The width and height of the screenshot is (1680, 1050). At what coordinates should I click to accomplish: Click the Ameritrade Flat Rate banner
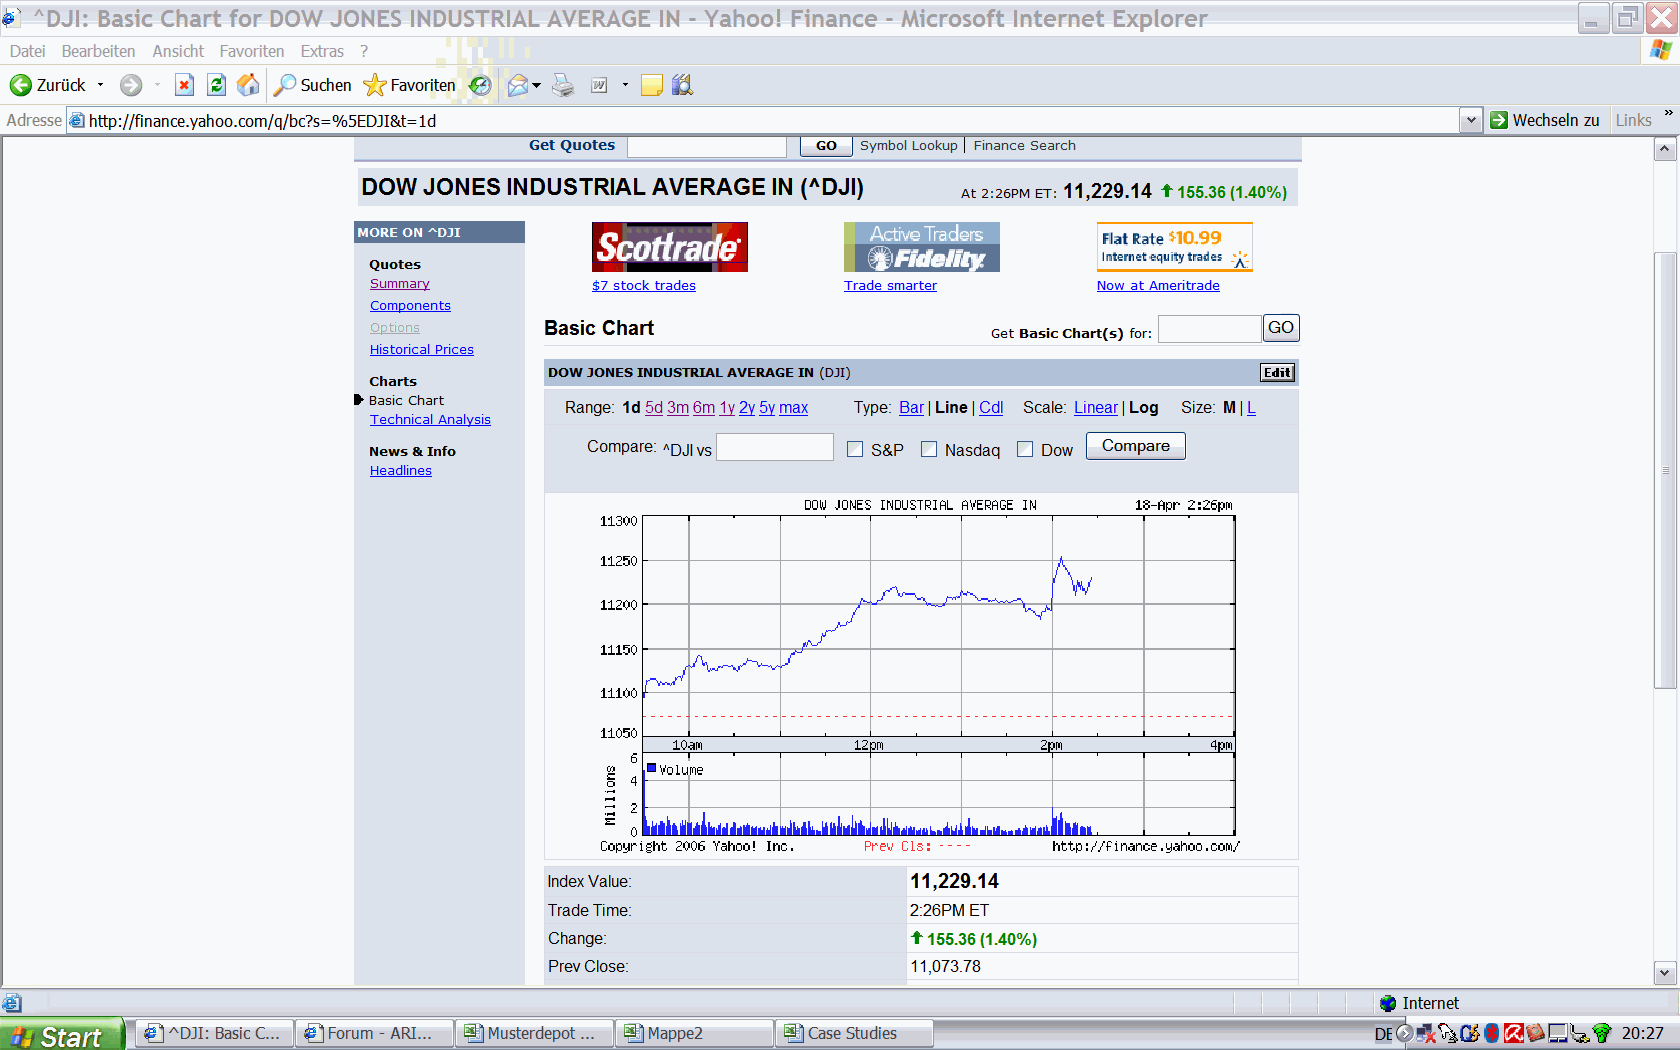coord(1175,247)
